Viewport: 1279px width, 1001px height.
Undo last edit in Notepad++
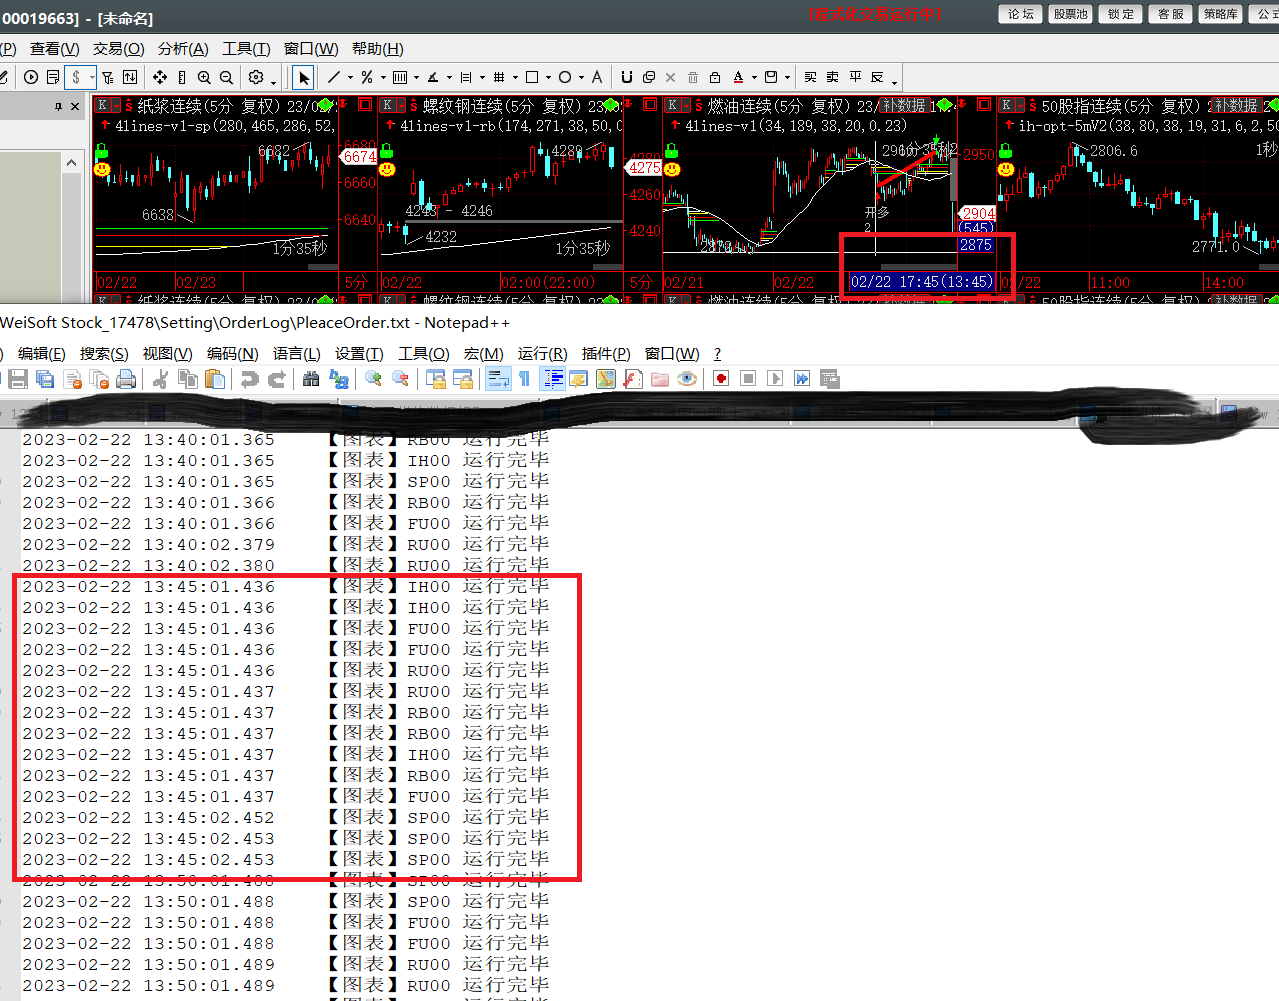click(249, 379)
